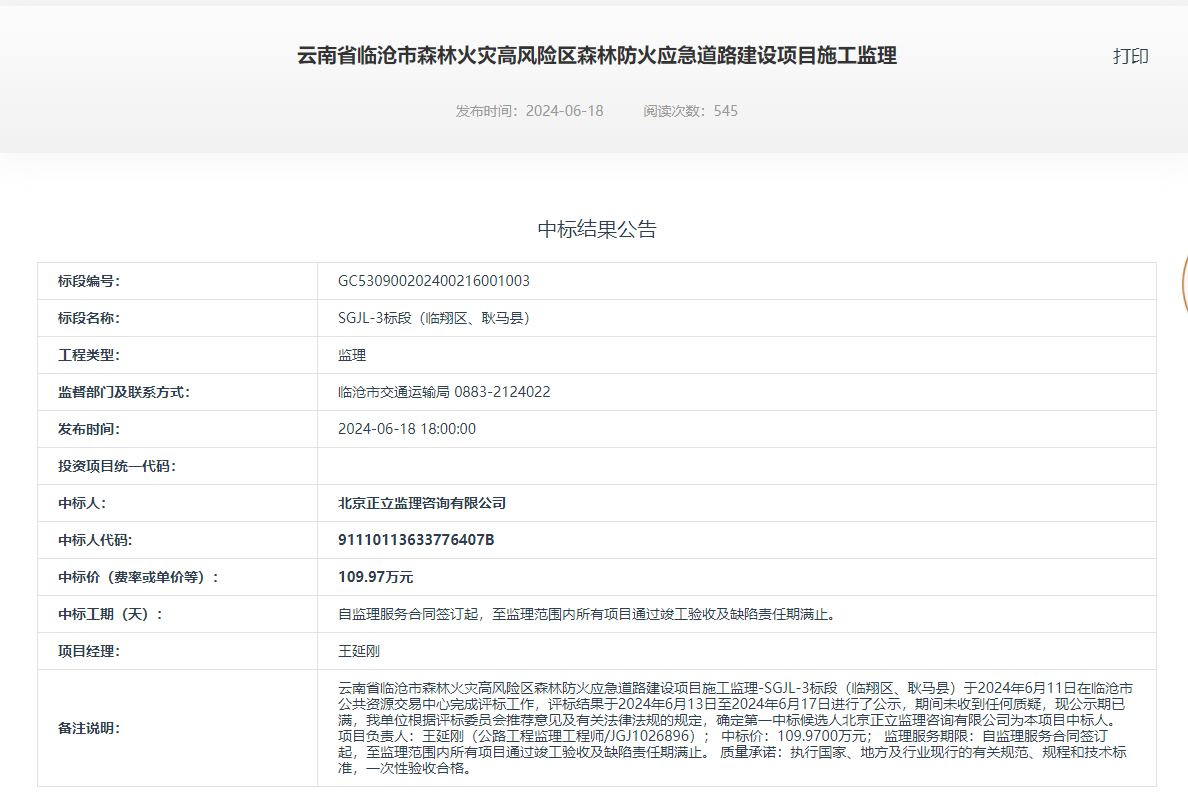Click the 标段编号 row label
This screenshot has width=1188, height=811.
[x=88, y=281]
